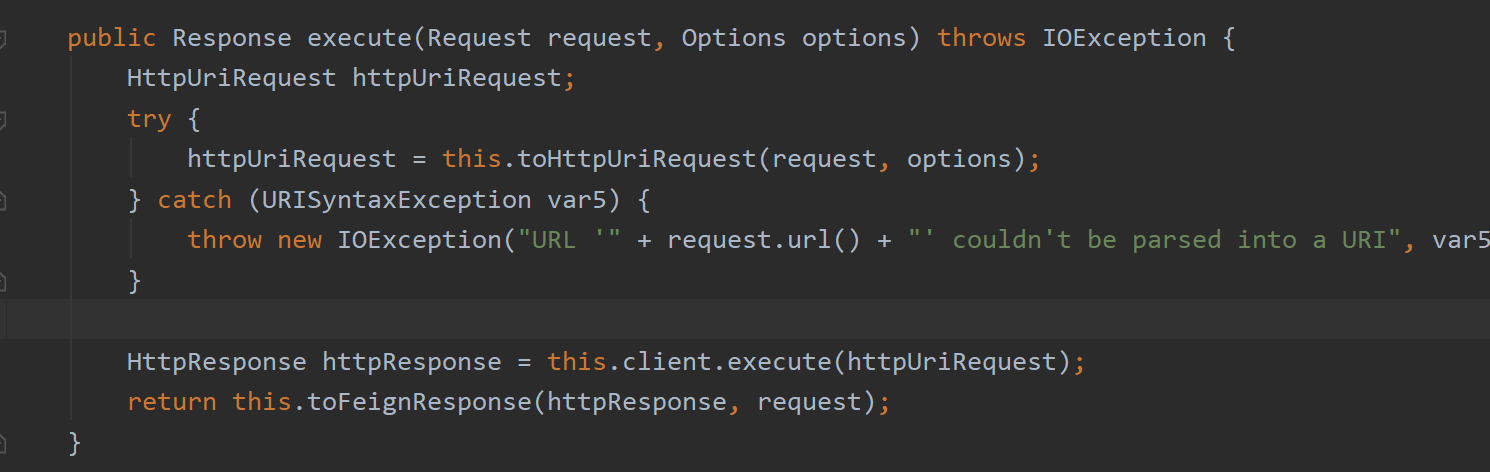Click the HttpResponse type declaration
The height and width of the screenshot is (472, 1490).
(x=217, y=362)
